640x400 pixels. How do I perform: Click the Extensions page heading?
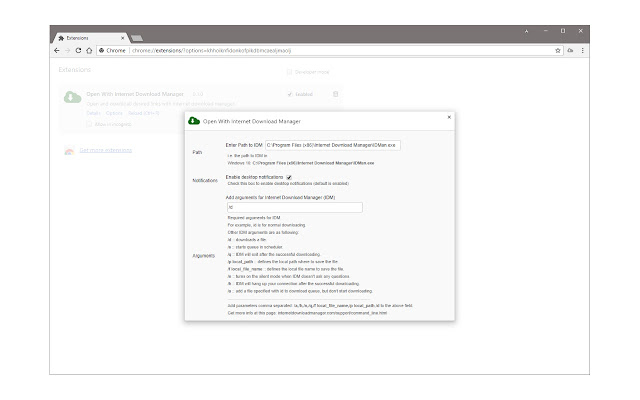click(74, 70)
